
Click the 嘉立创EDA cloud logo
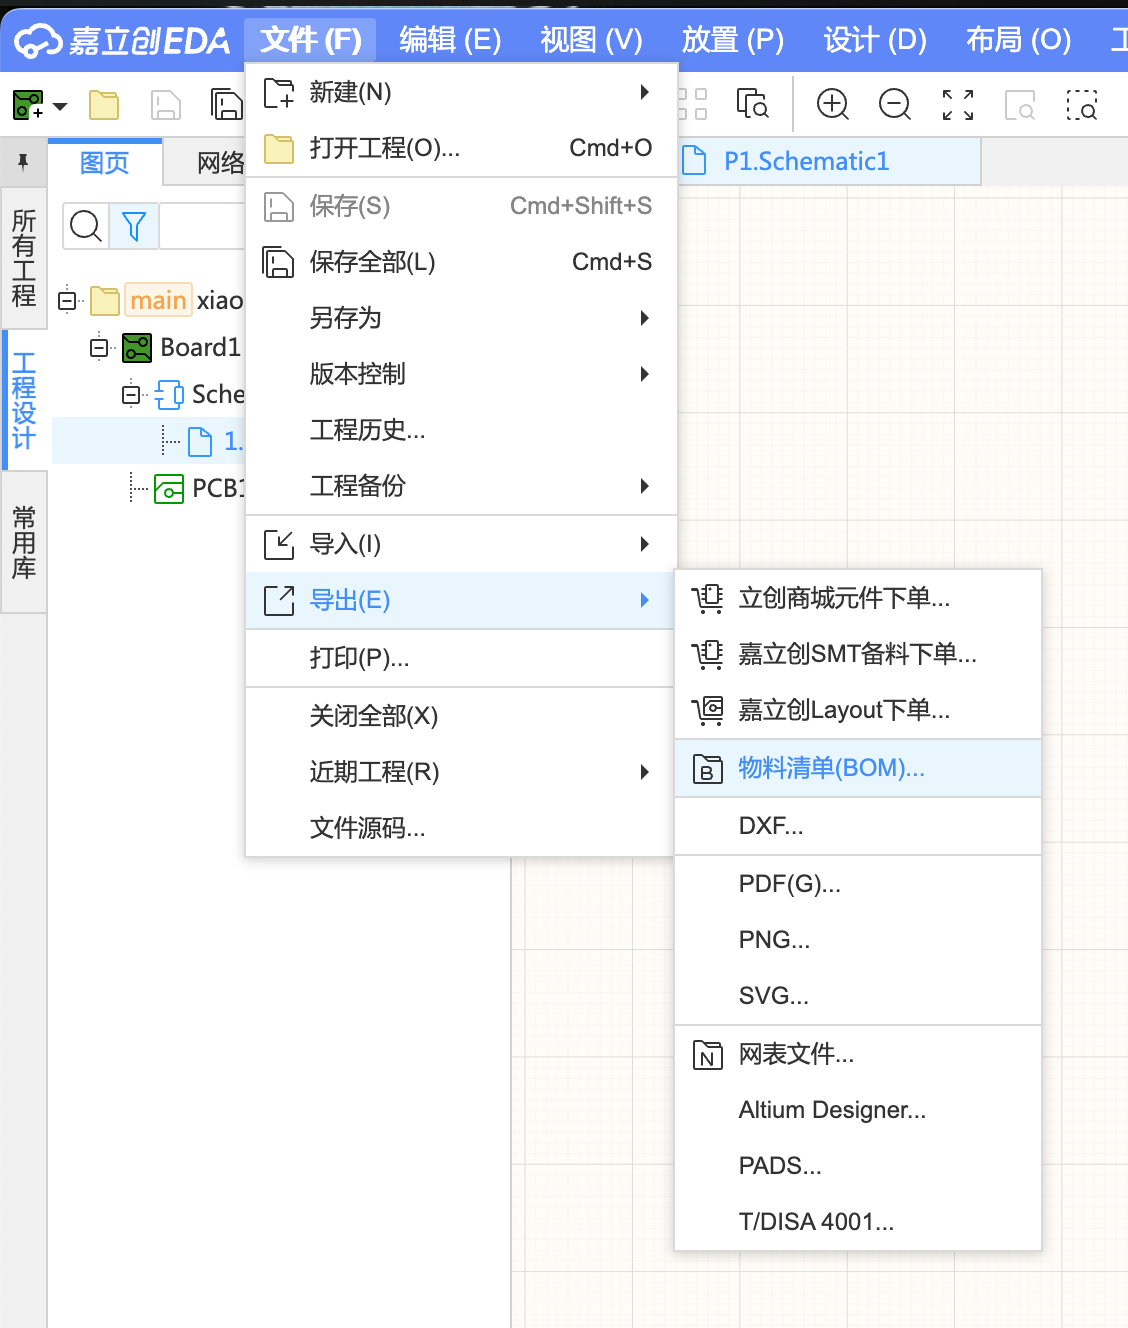tap(38, 41)
